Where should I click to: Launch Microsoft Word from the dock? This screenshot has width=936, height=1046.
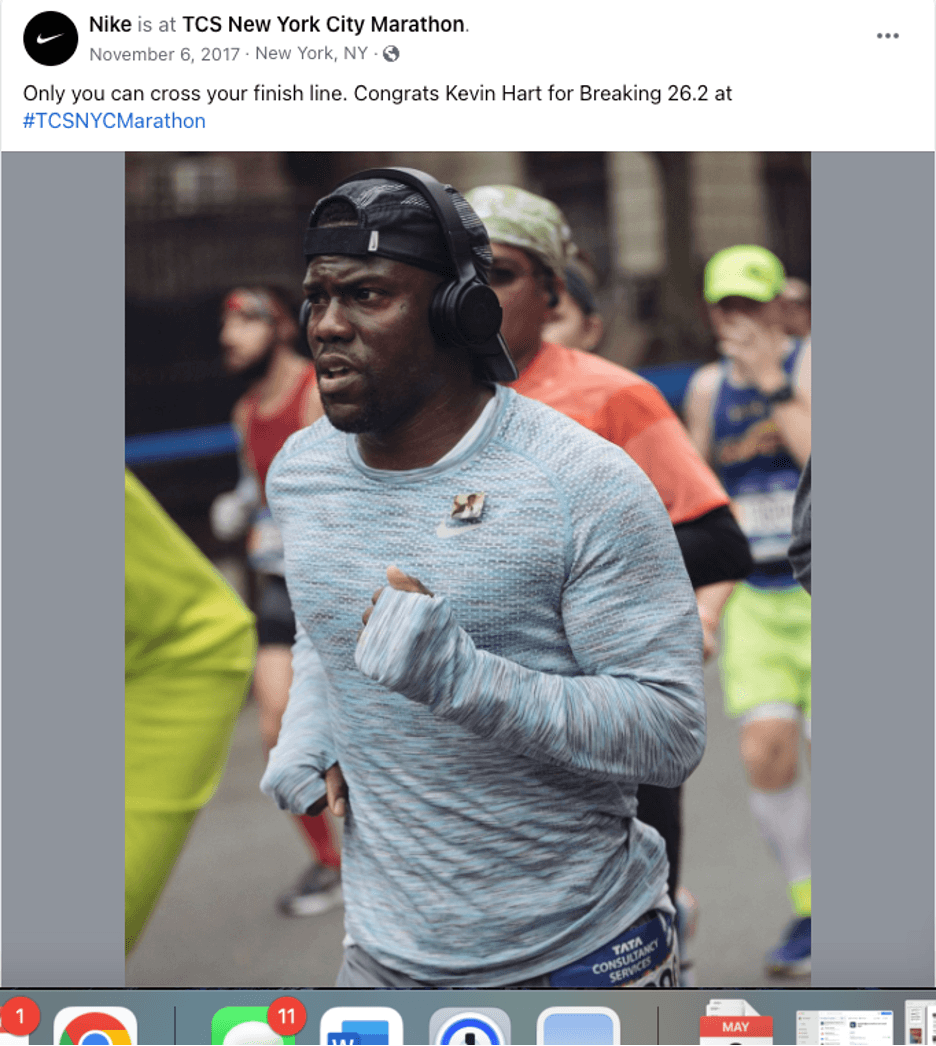tap(361, 1026)
